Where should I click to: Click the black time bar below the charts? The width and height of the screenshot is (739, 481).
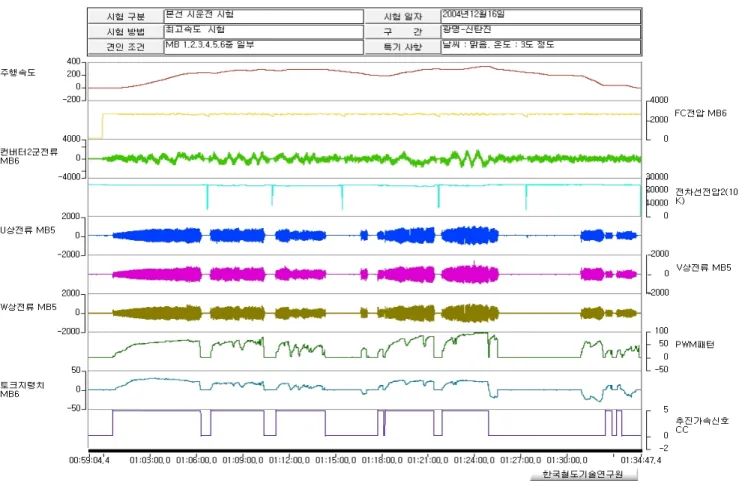tap(365, 450)
